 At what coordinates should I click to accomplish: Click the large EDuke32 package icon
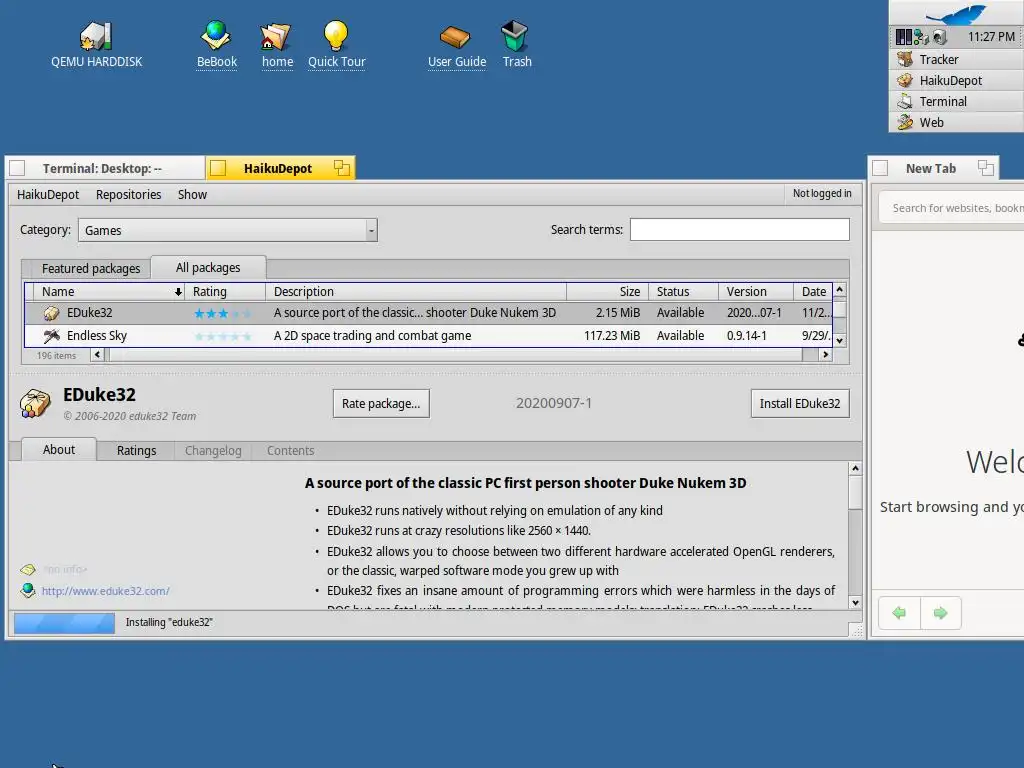(x=35, y=403)
